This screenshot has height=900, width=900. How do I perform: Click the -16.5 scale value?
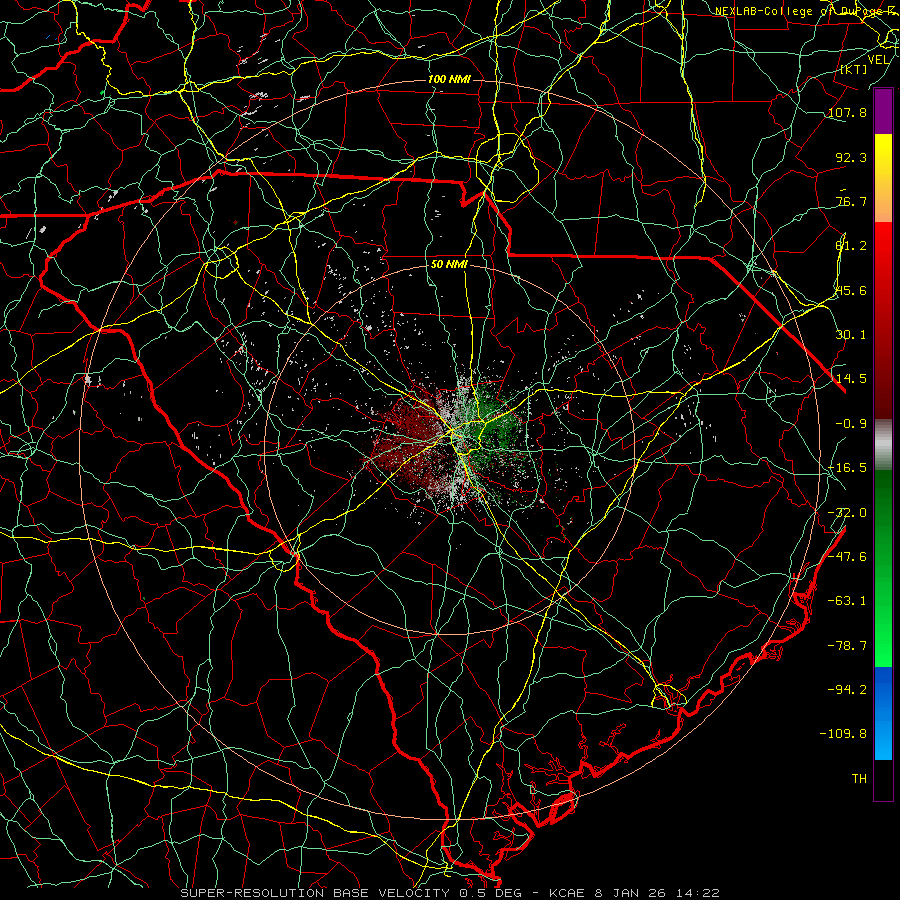[847, 468]
